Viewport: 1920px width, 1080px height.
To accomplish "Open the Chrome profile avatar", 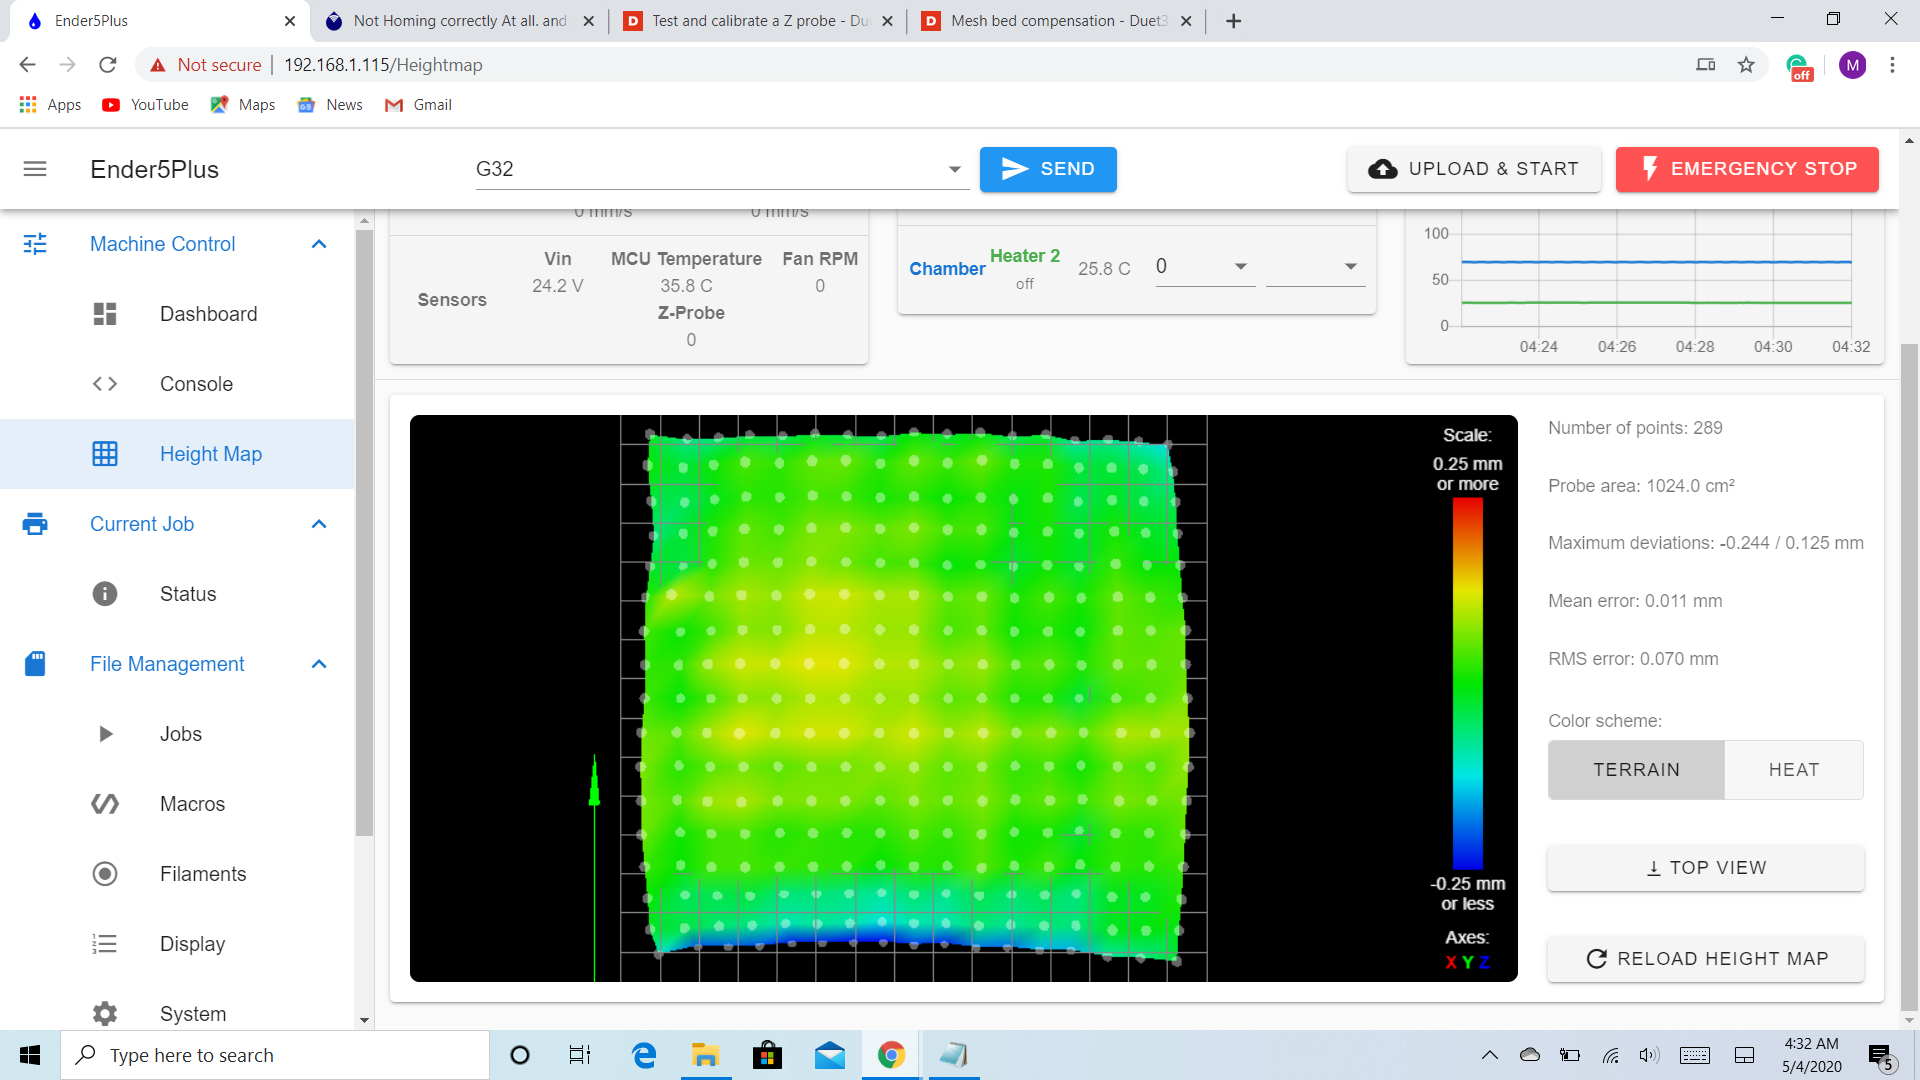I will (x=1852, y=65).
